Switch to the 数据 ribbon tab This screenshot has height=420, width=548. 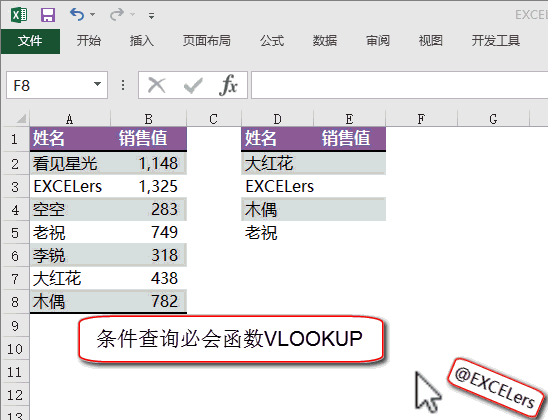coord(325,41)
